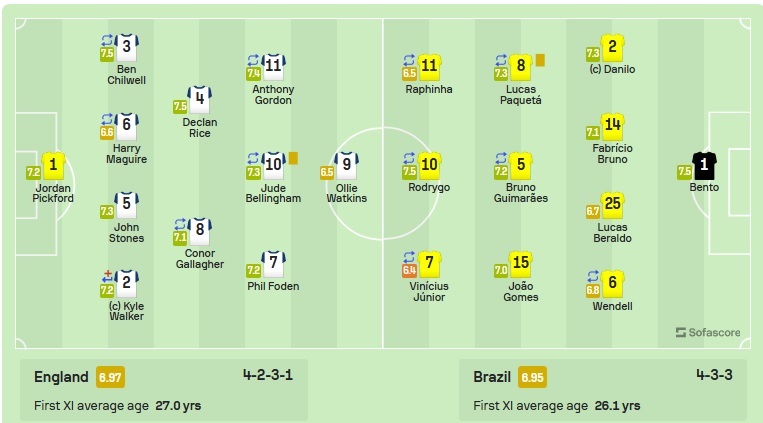
Task: Select Ollie Watkins' number 9 shirt
Action: [x=346, y=165]
